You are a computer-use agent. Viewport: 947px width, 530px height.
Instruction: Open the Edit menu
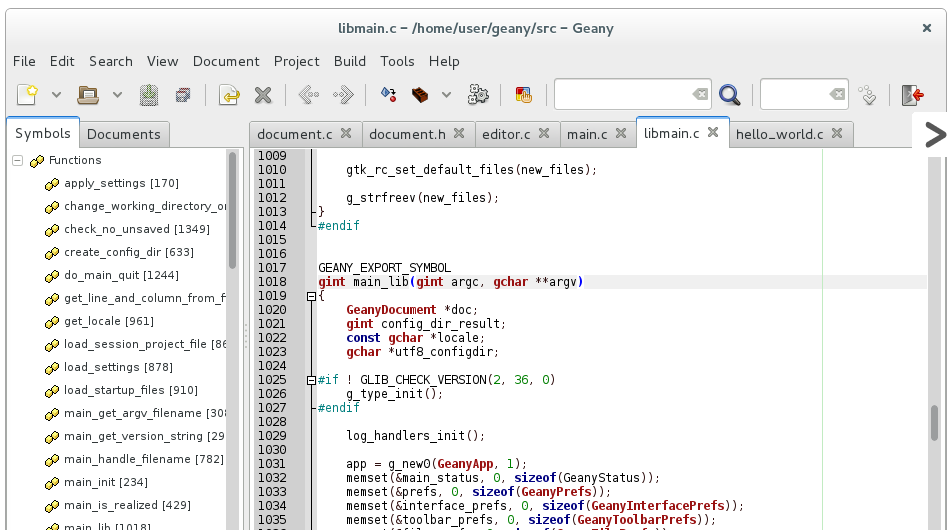click(x=62, y=62)
